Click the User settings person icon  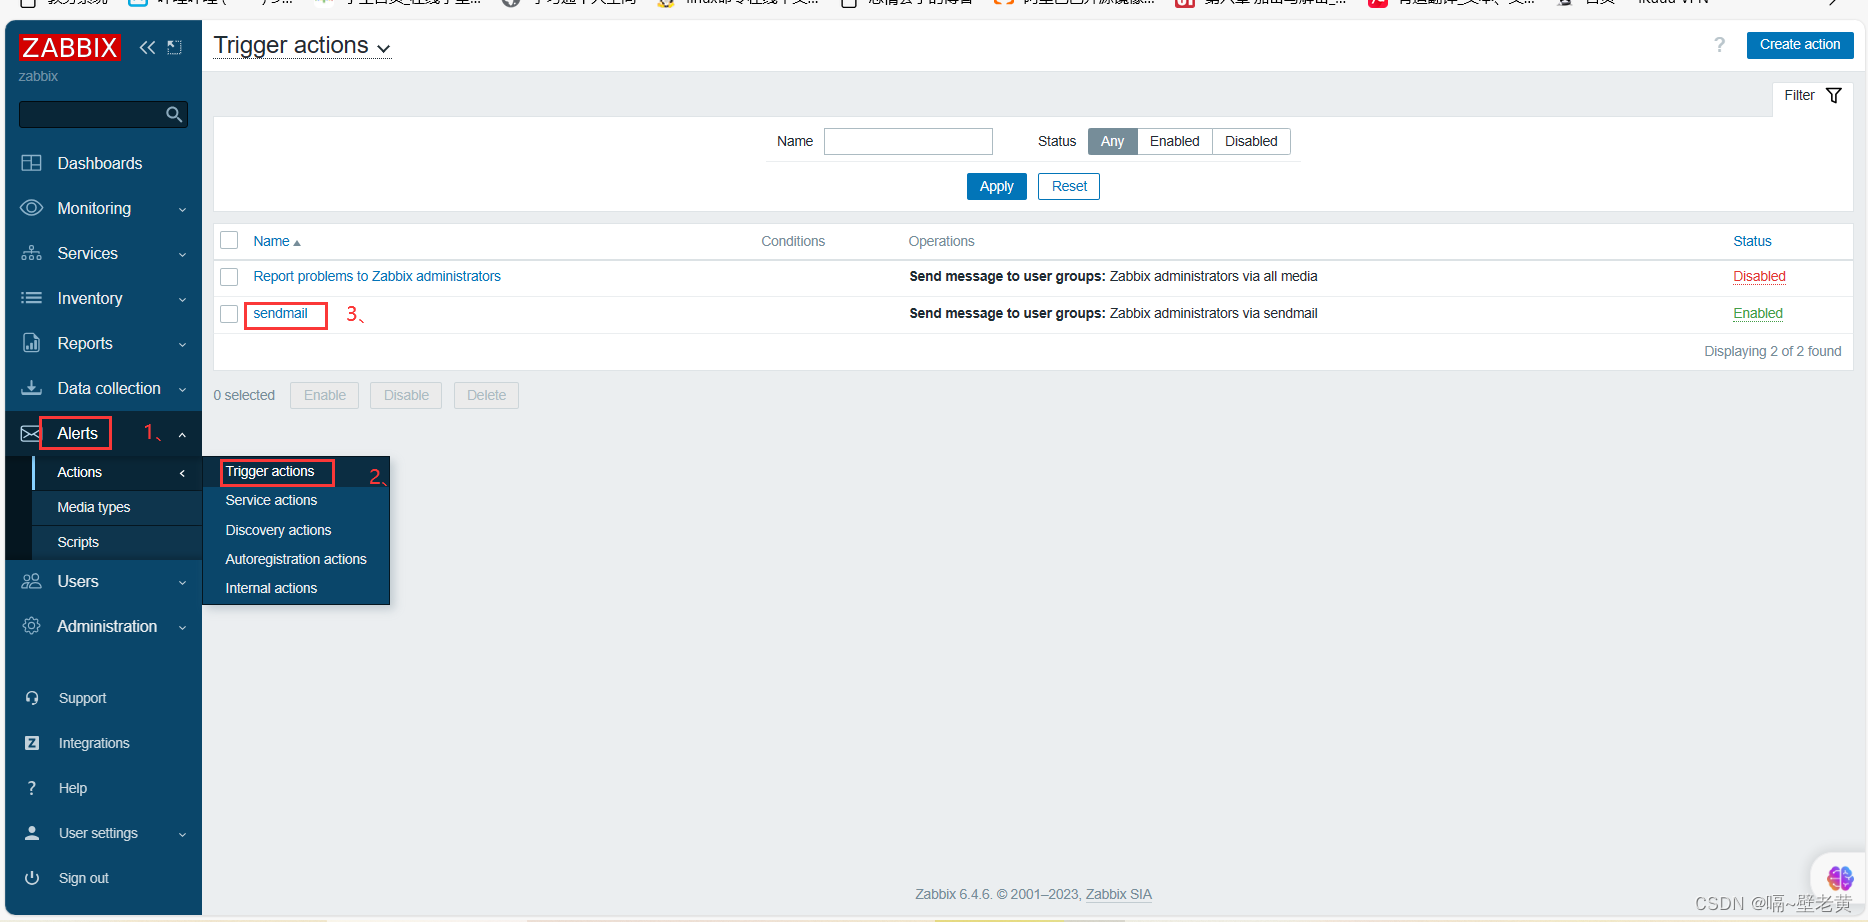pyautogui.click(x=32, y=833)
